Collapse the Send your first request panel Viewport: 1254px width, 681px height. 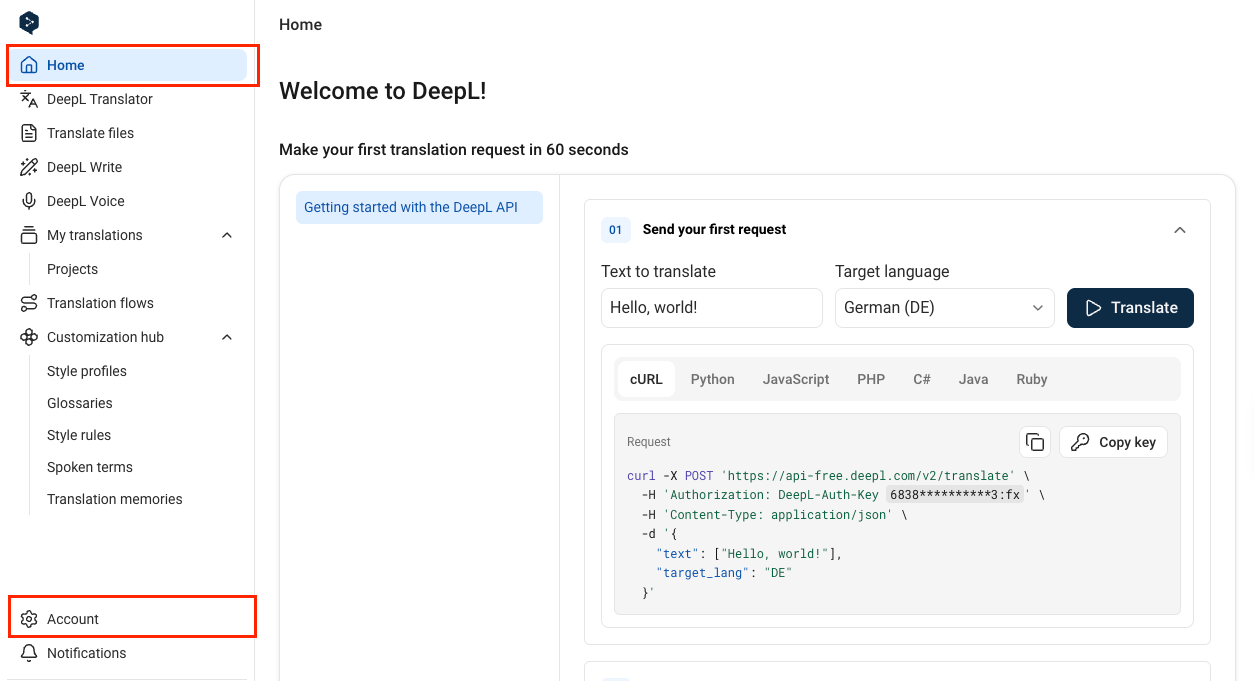pyautogui.click(x=1180, y=230)
